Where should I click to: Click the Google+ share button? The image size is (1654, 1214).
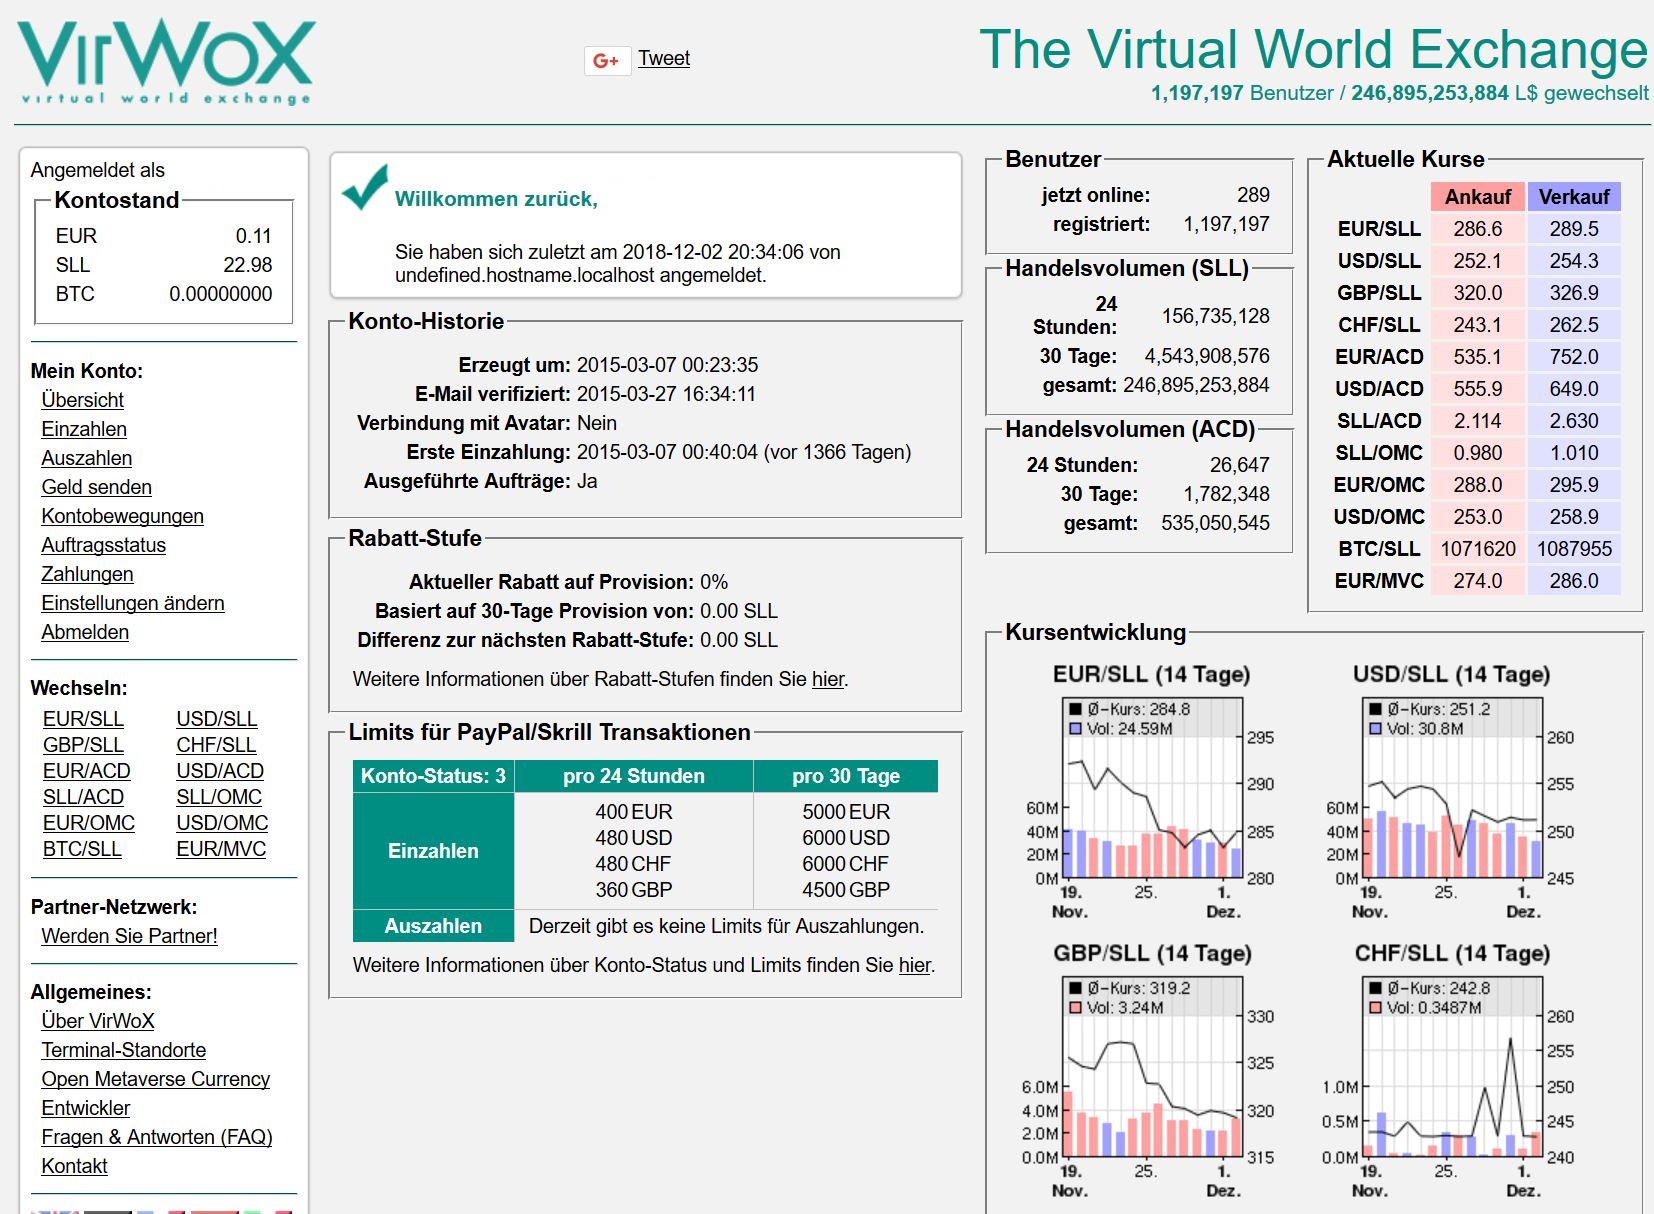pyautogui.click(x=607, y=61)
